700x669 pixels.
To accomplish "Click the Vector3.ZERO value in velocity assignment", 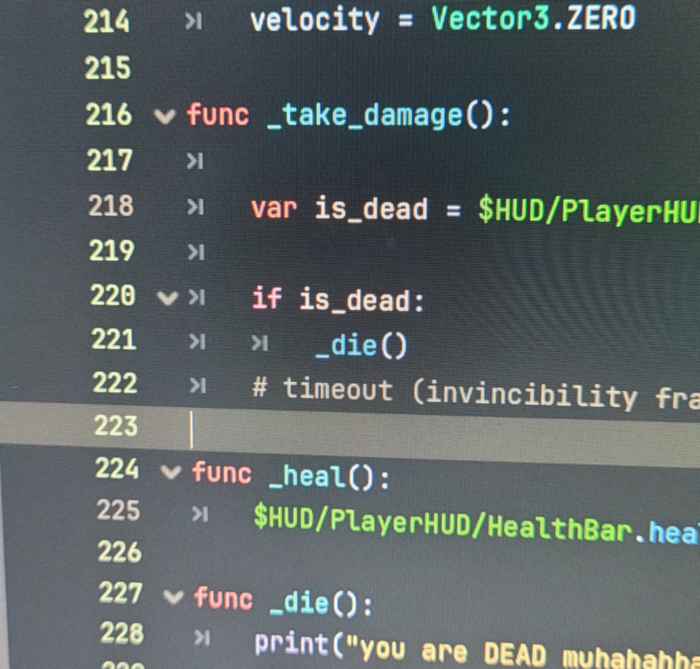I will click(532, 19).
